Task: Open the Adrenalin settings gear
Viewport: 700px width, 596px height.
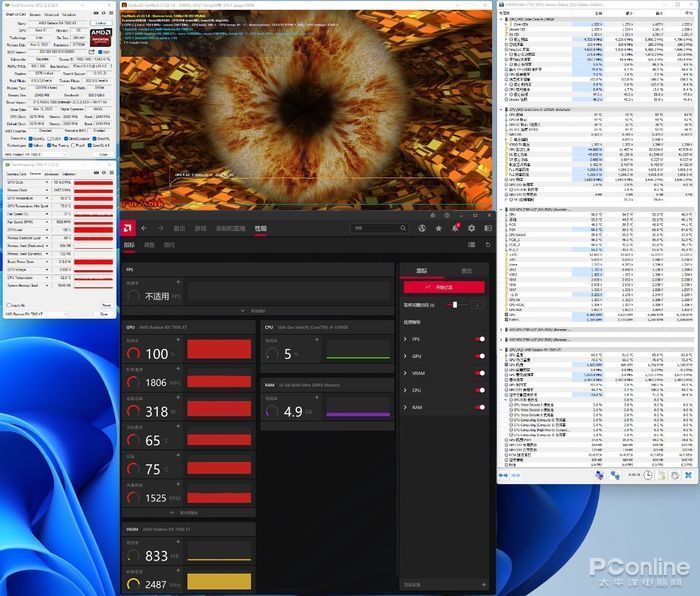Action: click(471, 228)
